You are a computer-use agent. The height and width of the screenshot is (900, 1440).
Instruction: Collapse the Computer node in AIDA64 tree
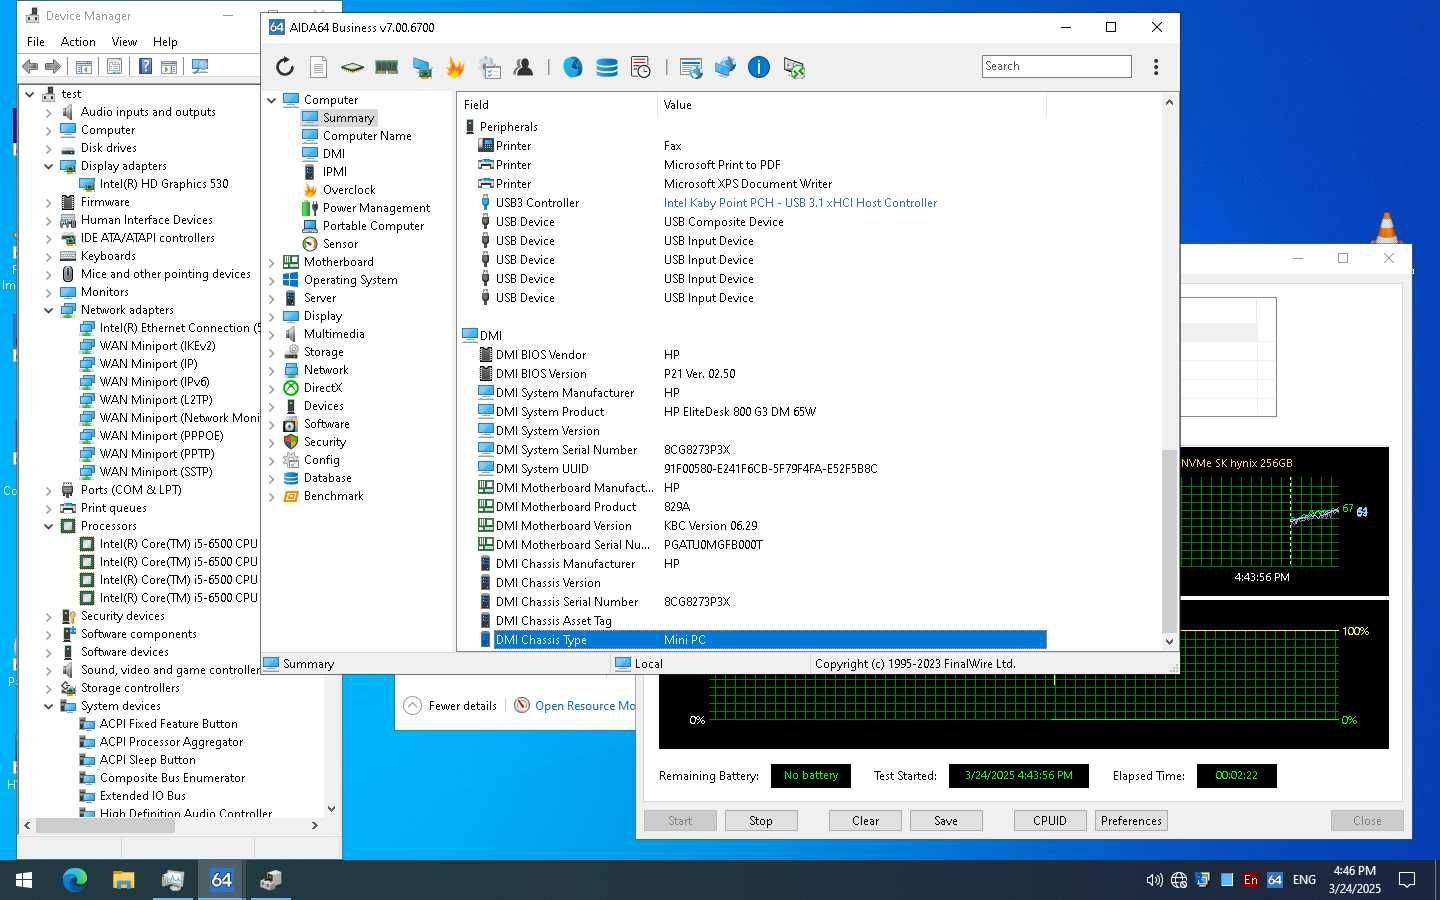(272, 100)
